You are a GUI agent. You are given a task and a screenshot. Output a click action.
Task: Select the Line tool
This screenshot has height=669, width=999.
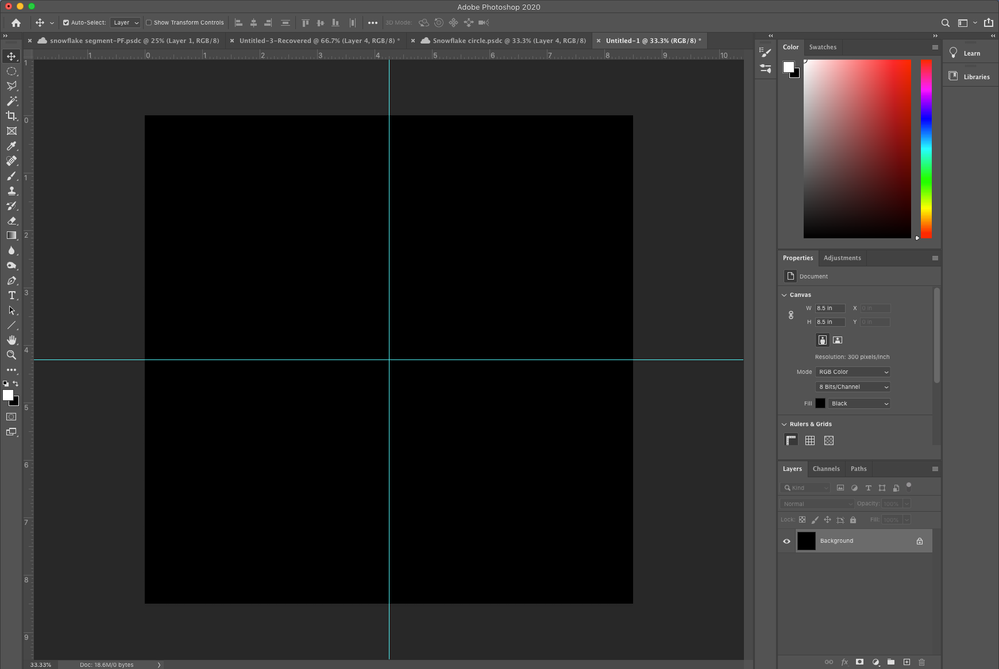pos(11,326)
